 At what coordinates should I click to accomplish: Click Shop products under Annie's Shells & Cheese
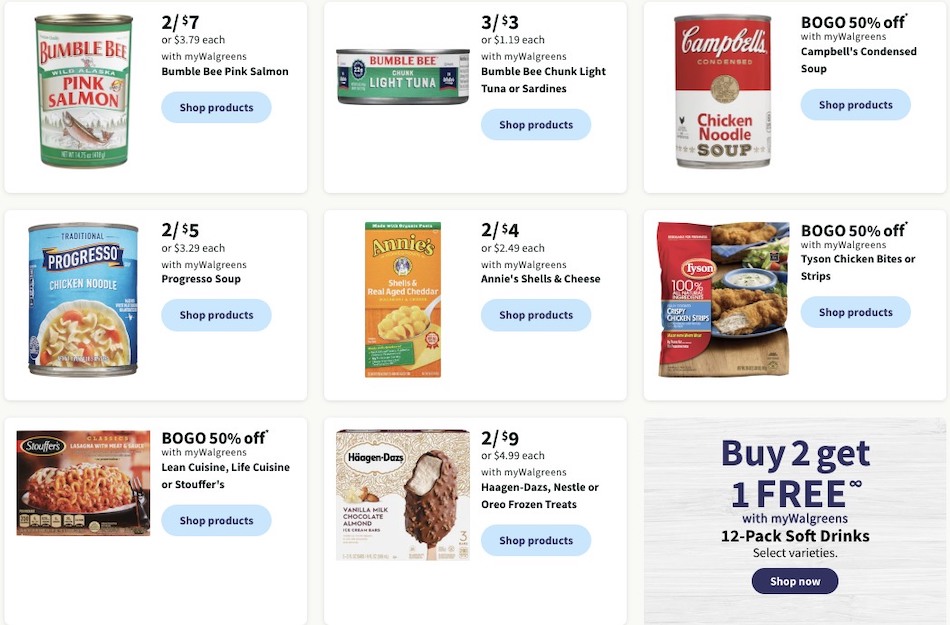tap(536, 315)
